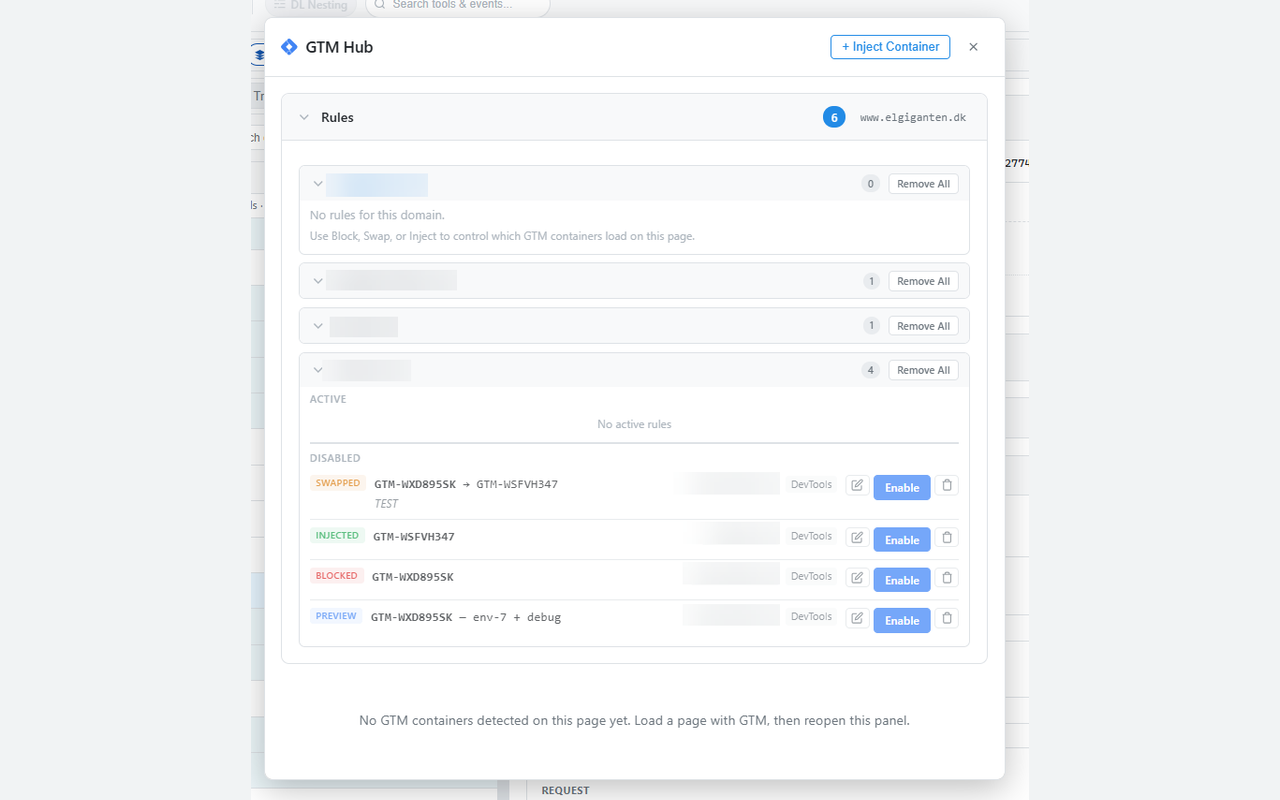Viewport: 1280px width, 800px height.
Task: Delete the BLOCKED GTM-WXD895SK rule
Action: tap(947, 577)
